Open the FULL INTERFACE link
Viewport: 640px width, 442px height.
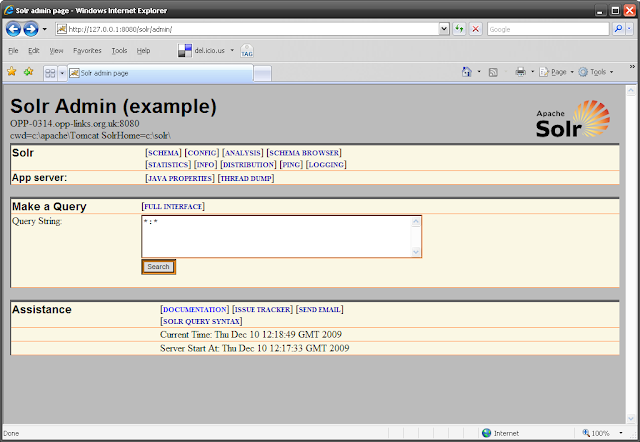[x=173, y=207]
